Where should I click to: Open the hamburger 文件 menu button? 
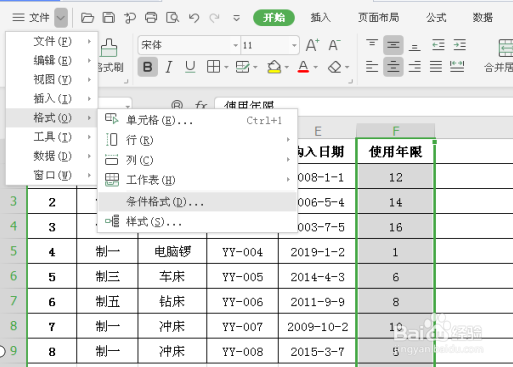31,17
